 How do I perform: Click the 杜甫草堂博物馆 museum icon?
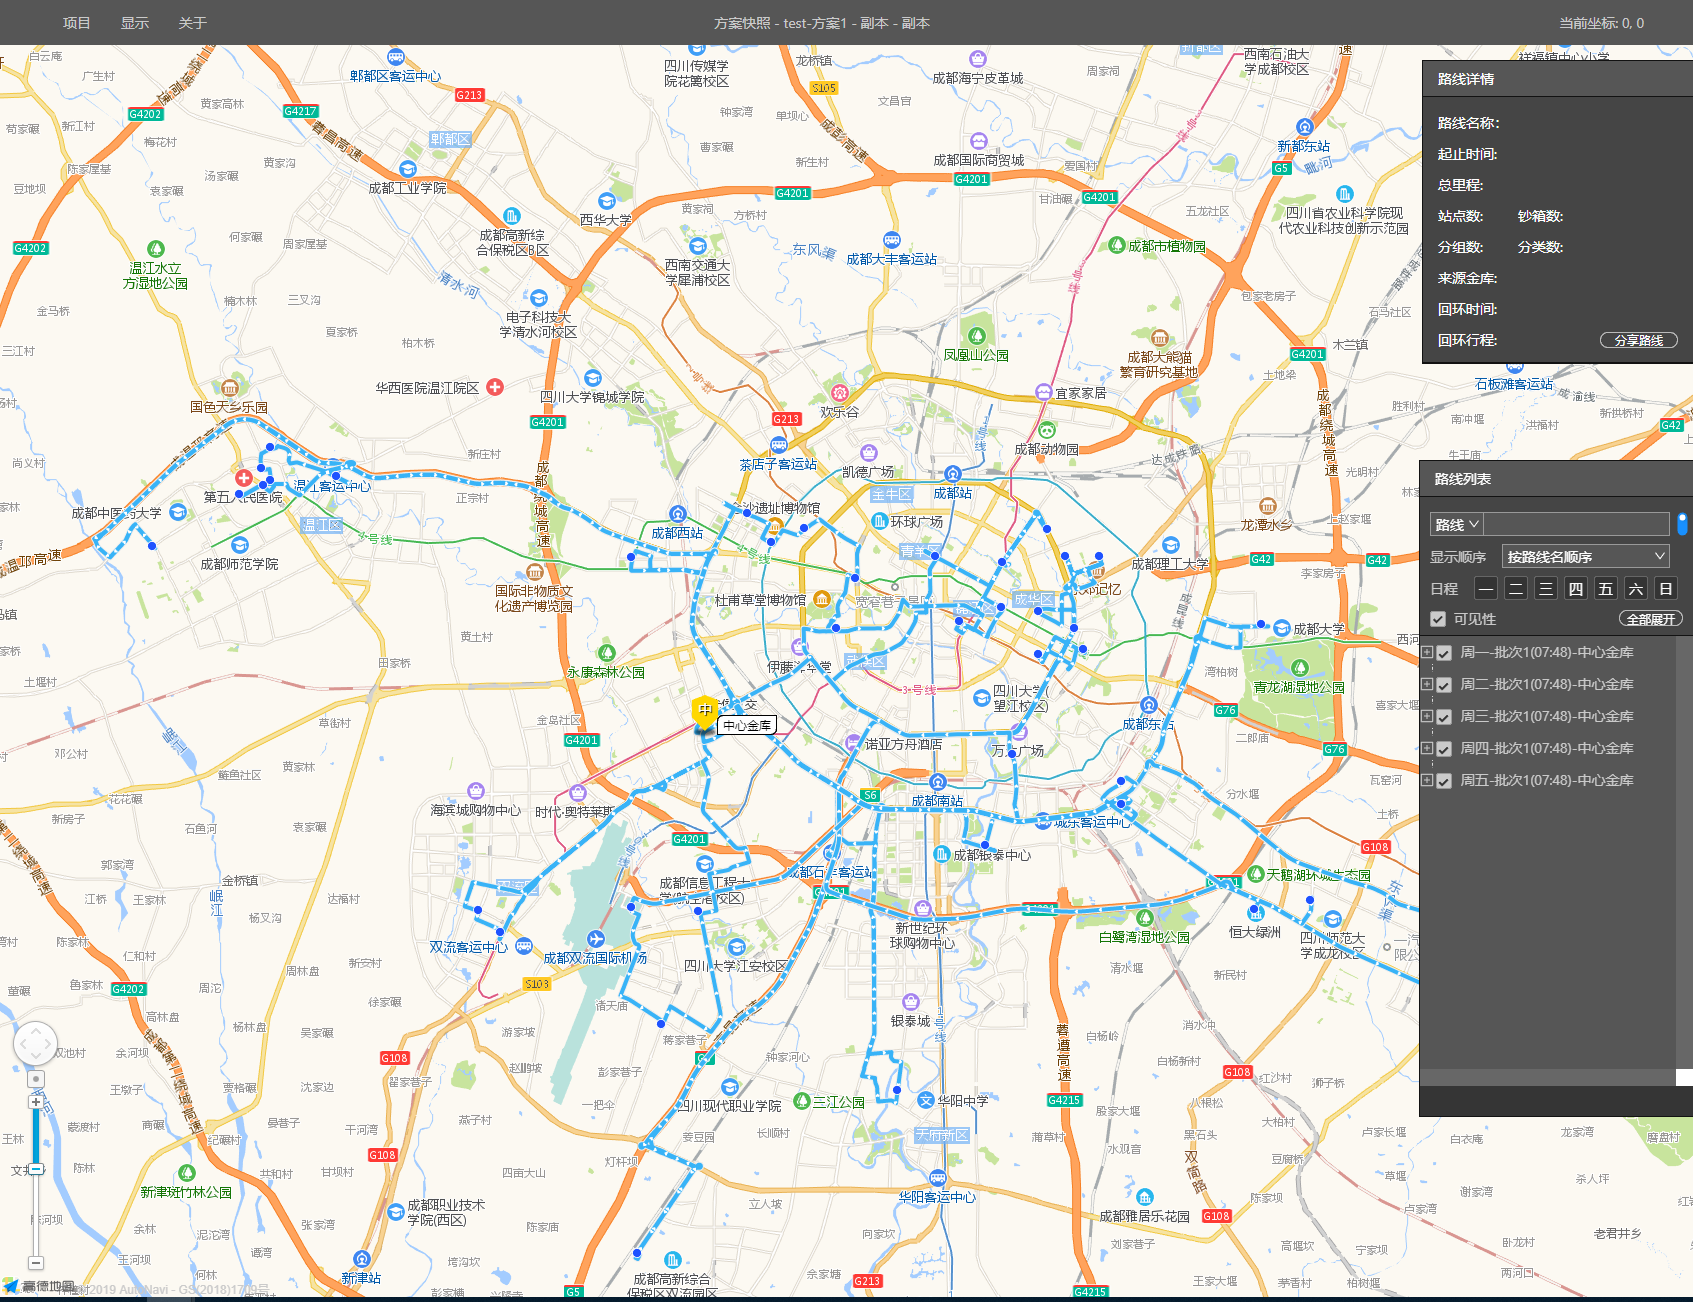821,599
